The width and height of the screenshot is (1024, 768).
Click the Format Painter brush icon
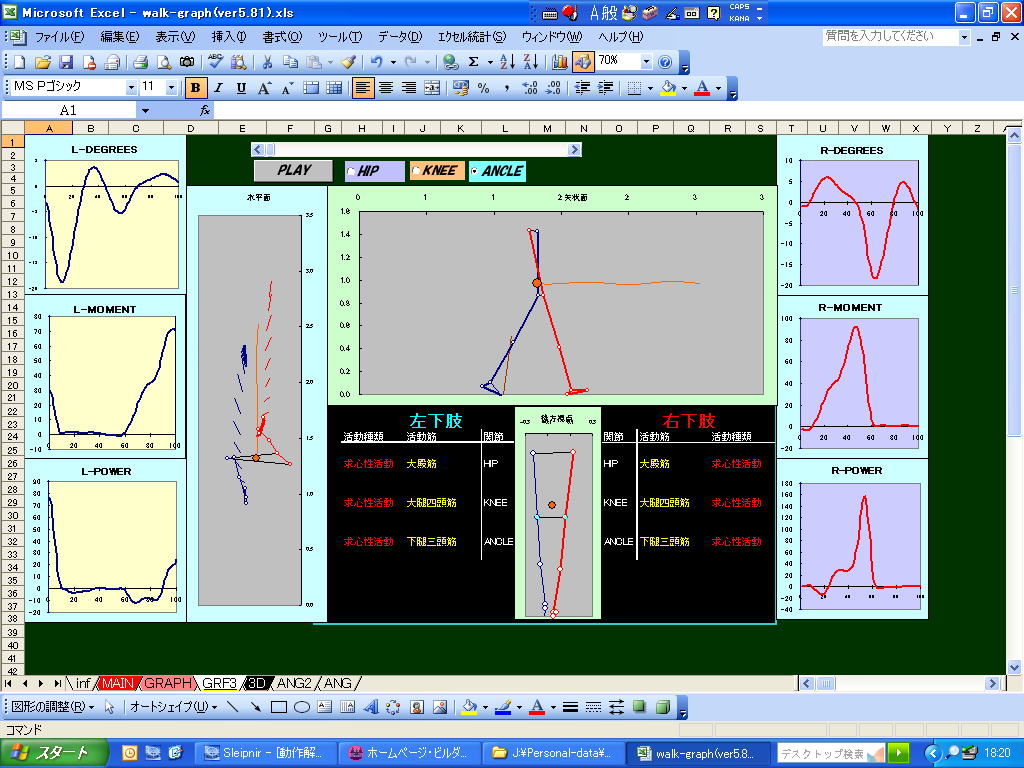tap(348, 62)
